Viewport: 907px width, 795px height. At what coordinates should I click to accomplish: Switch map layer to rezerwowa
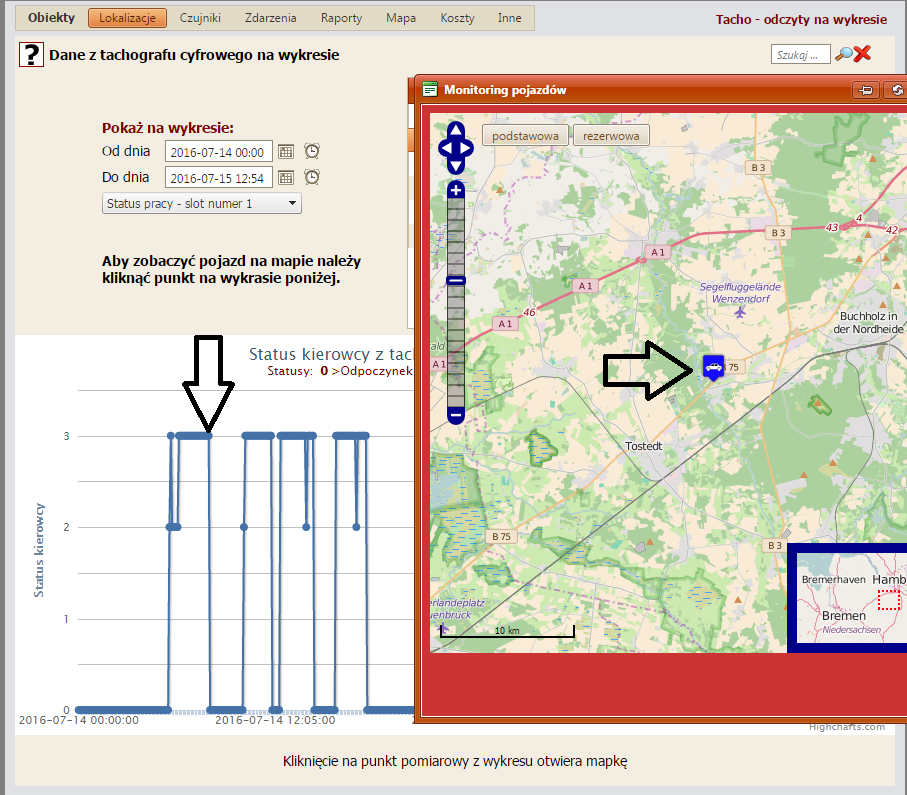tap(613, 135)
